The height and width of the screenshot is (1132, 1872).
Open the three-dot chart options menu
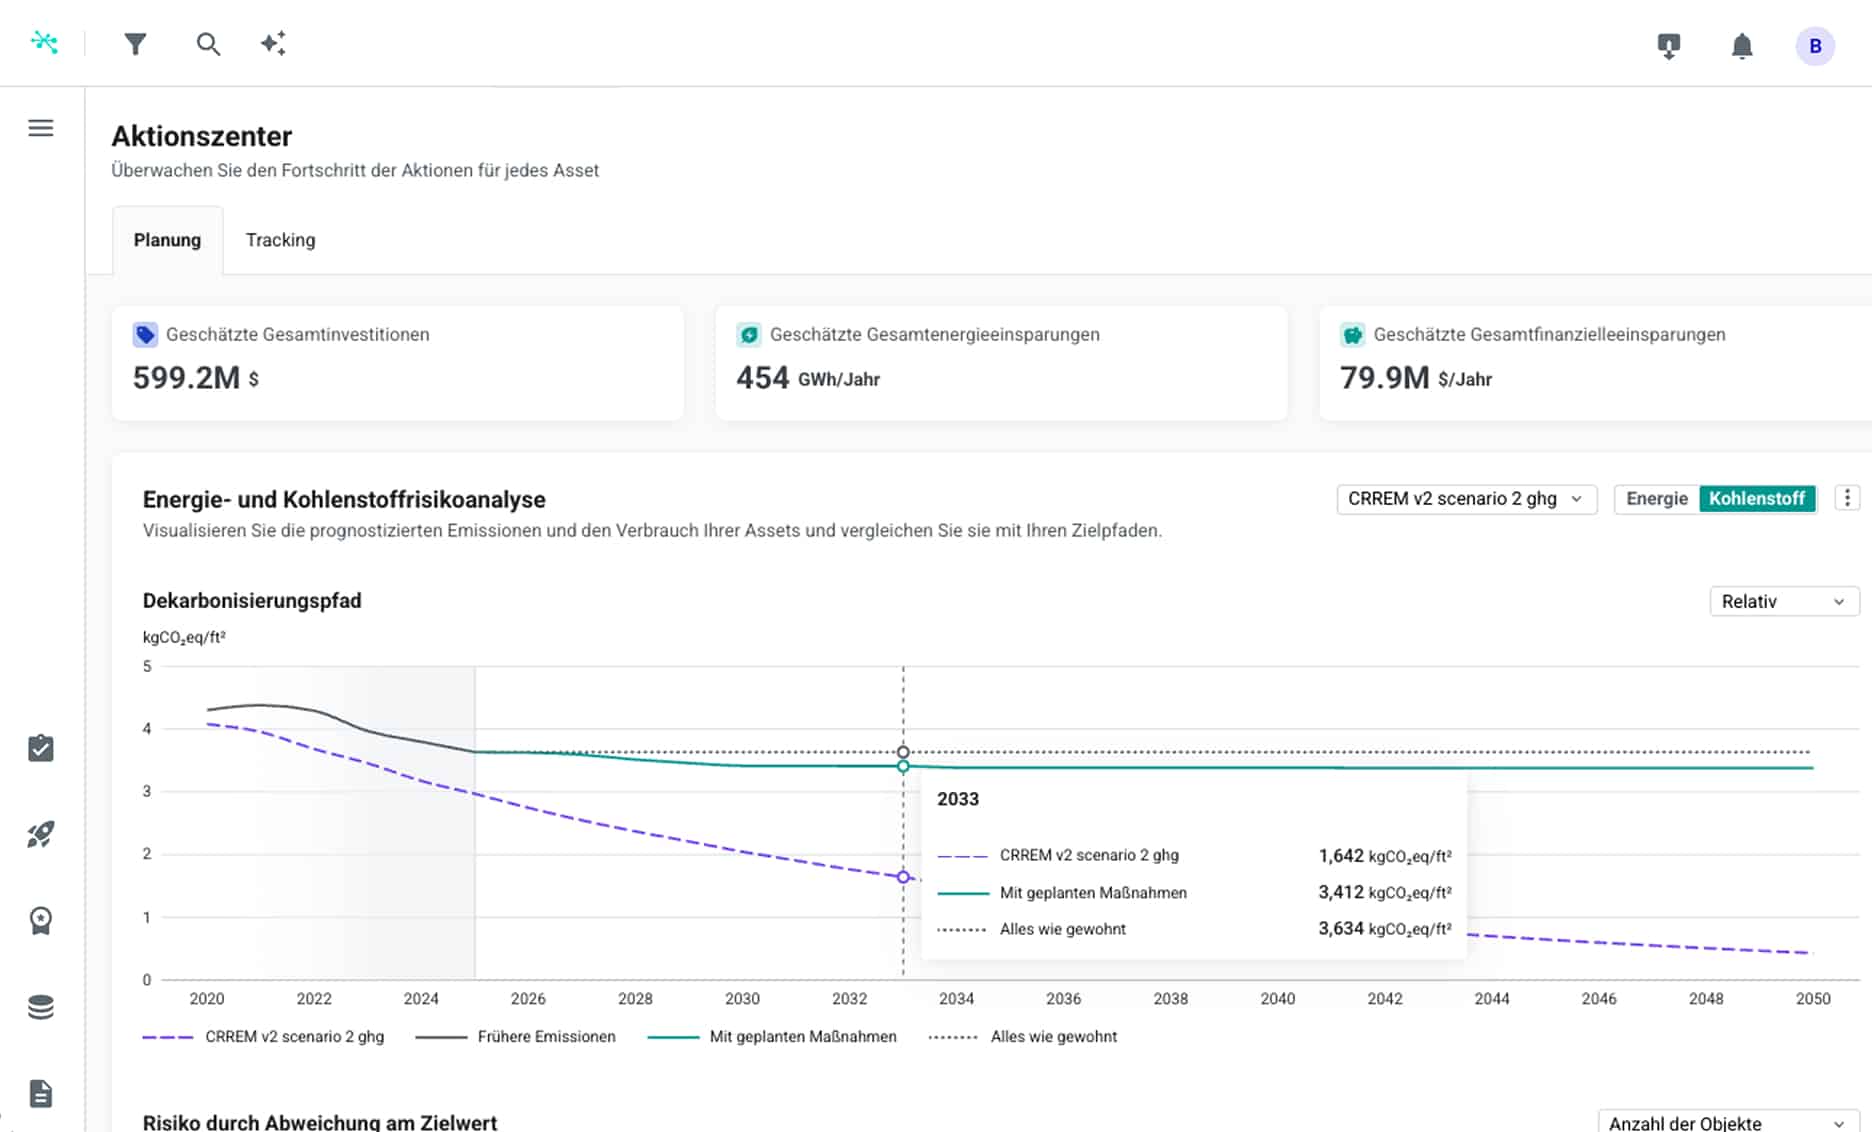click(x=1847, y=498)
